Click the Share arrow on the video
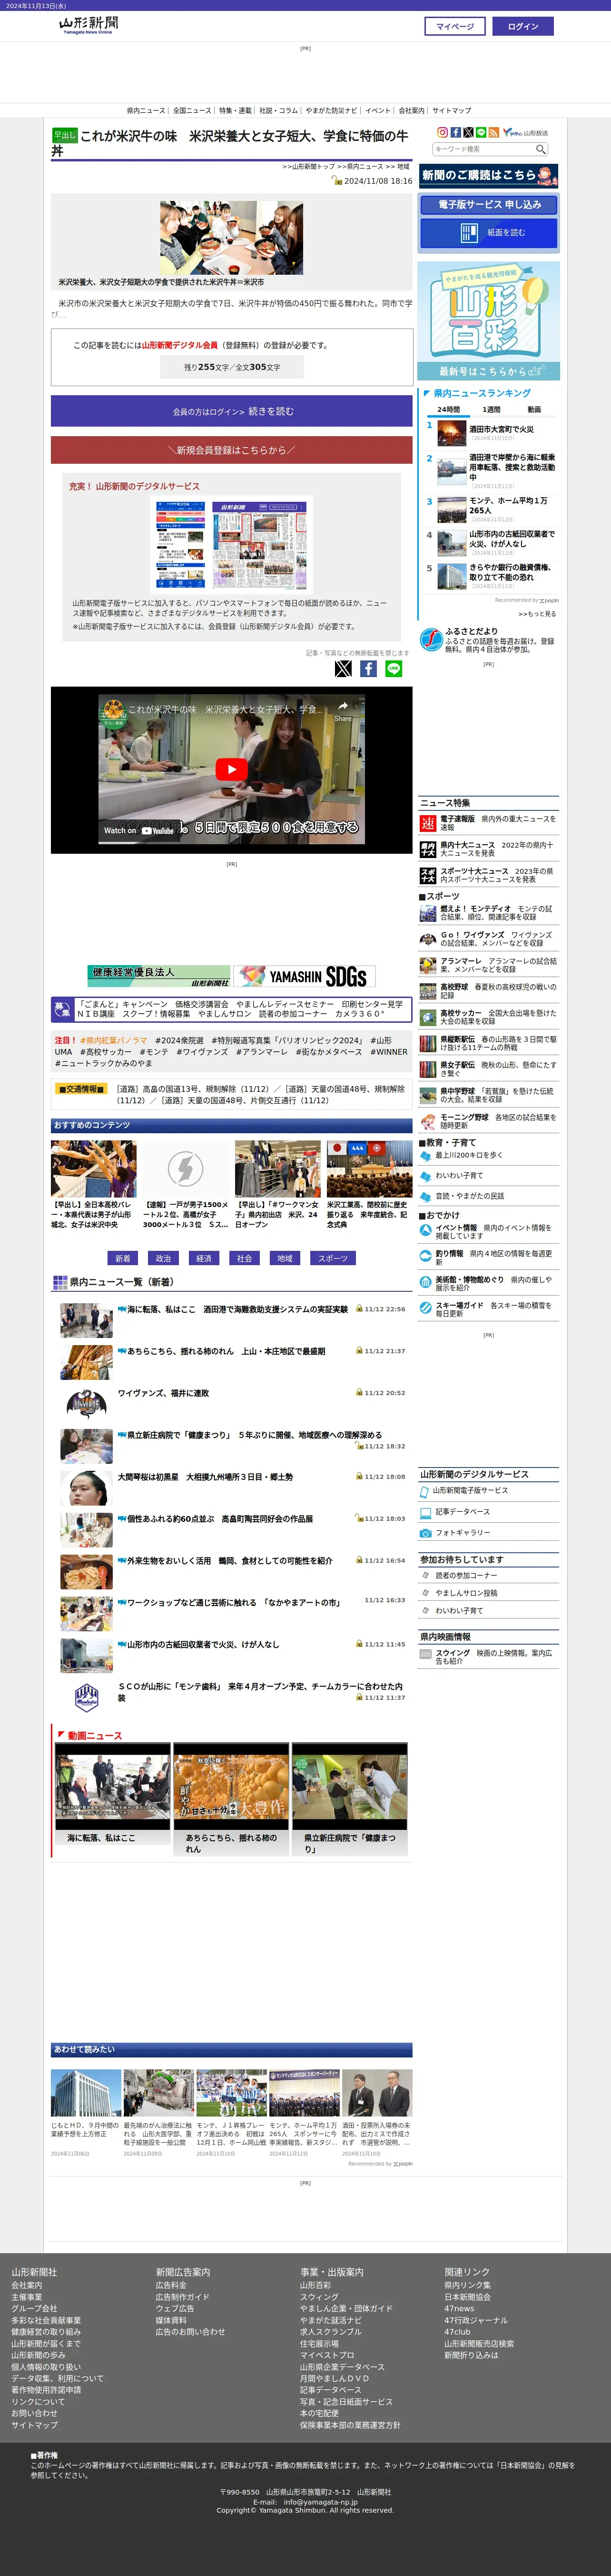Viewport: 611px width, 2576px height. (343, 711)
